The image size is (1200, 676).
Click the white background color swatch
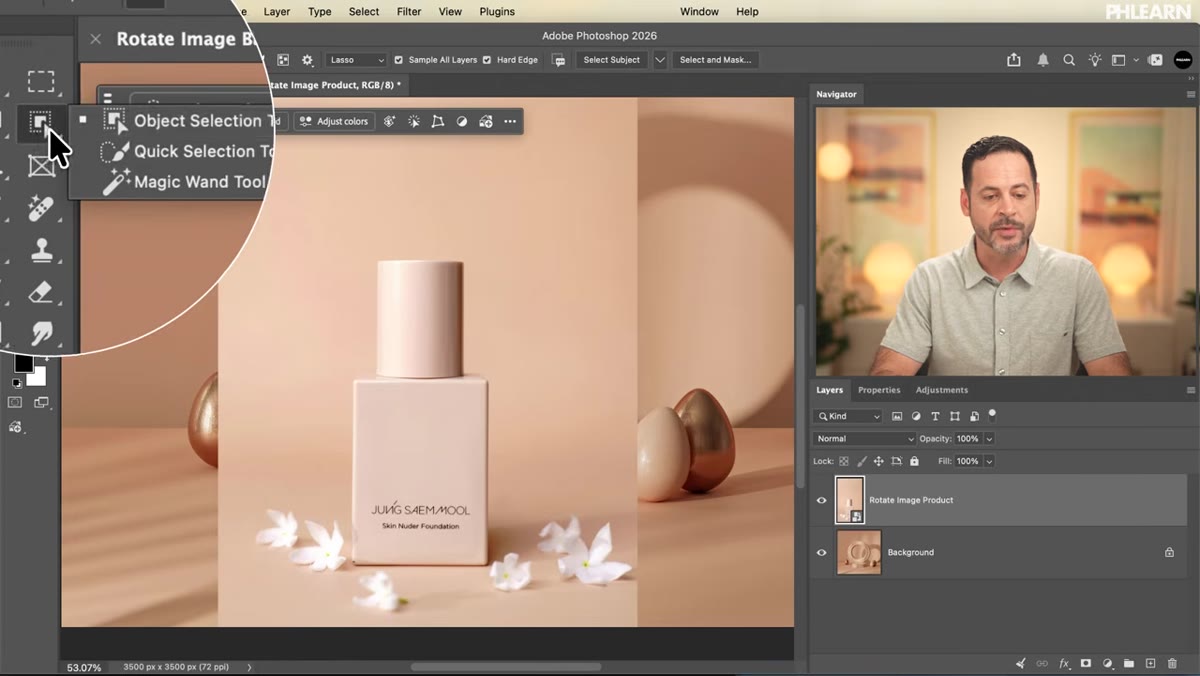pyautogui.click(x=37, y=377)
